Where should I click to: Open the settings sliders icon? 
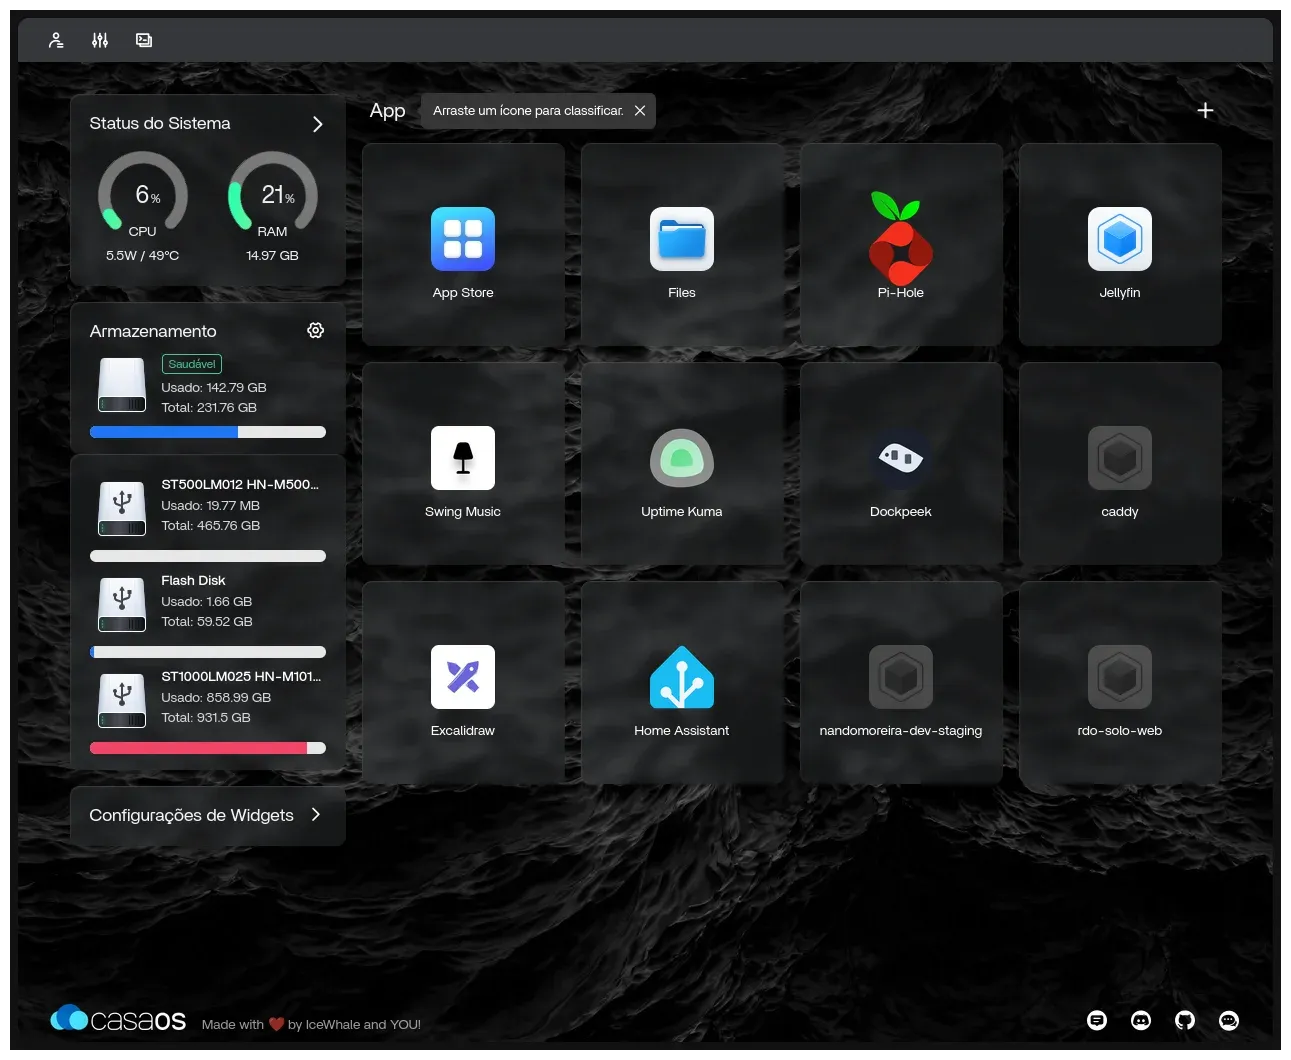click(x=100, y=40)
